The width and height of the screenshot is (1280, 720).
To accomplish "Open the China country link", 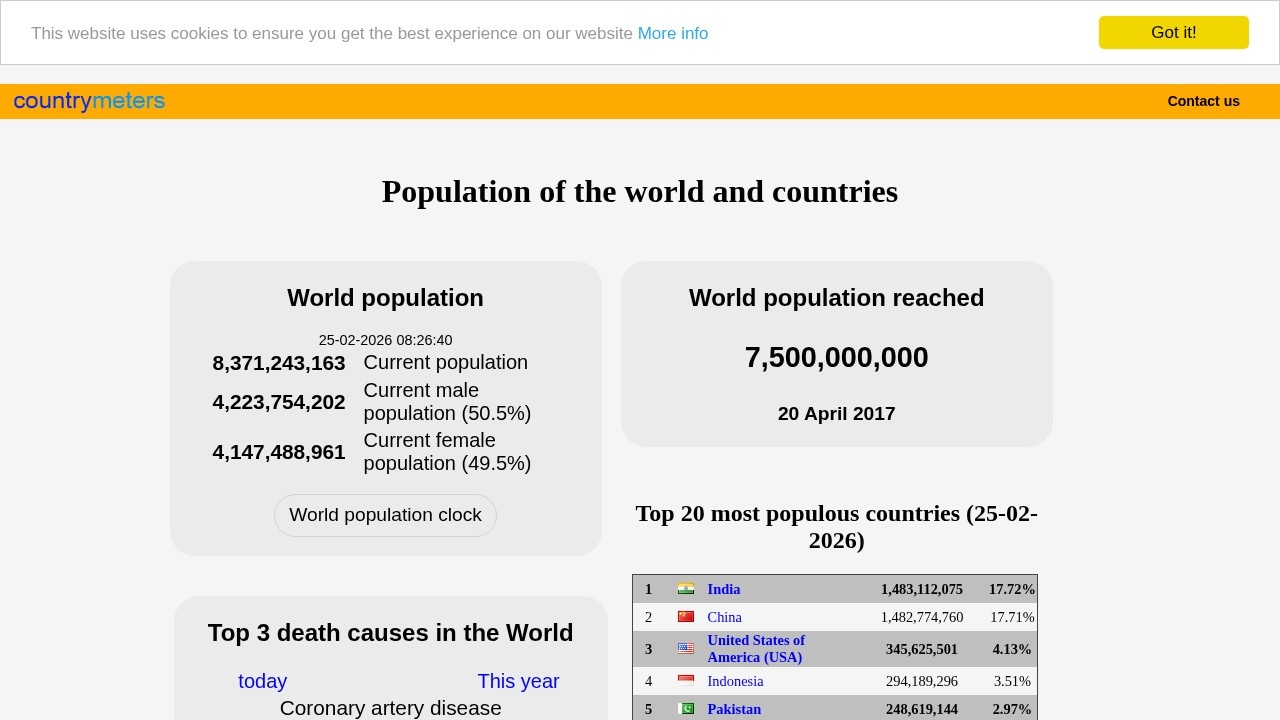I will [x=724, y=617].
